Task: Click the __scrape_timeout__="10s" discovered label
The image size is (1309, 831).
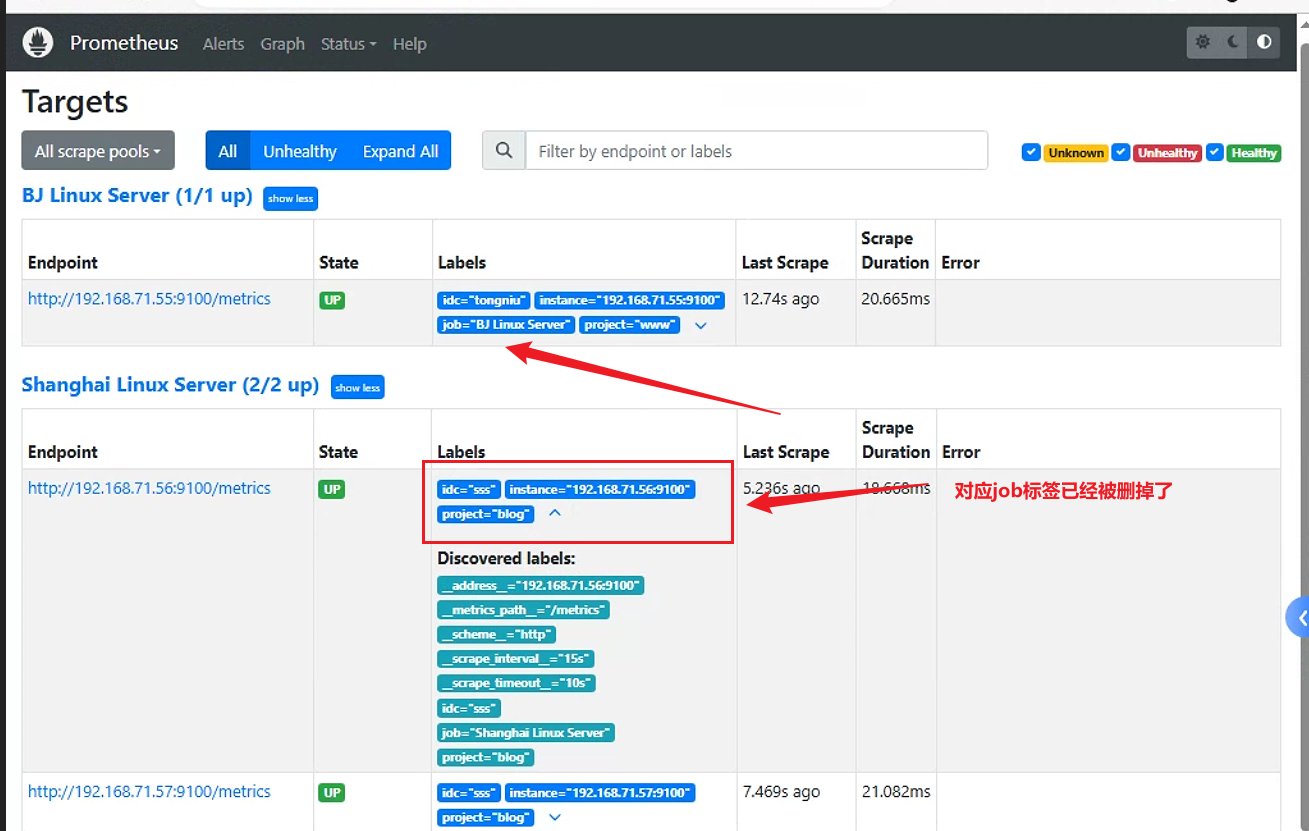Action: pyautogui.click(x=516, y=684)
